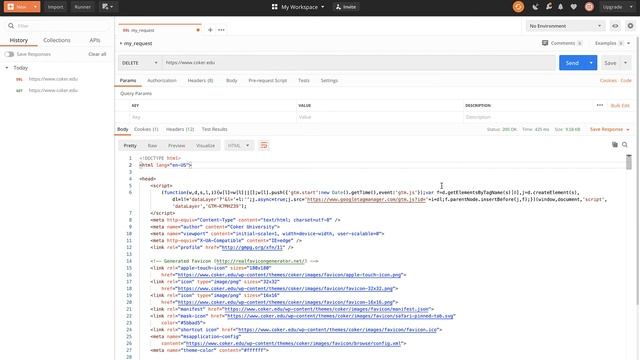Open the Upgrade dropdown
The height and width of the screenshot is (360, 640).
[x=618, y=7]
